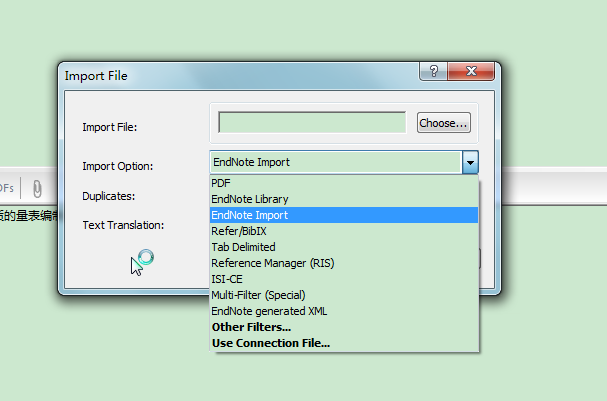Click the Choose... button
Viewport: 607px width, 401px height.
click(444, 123)
